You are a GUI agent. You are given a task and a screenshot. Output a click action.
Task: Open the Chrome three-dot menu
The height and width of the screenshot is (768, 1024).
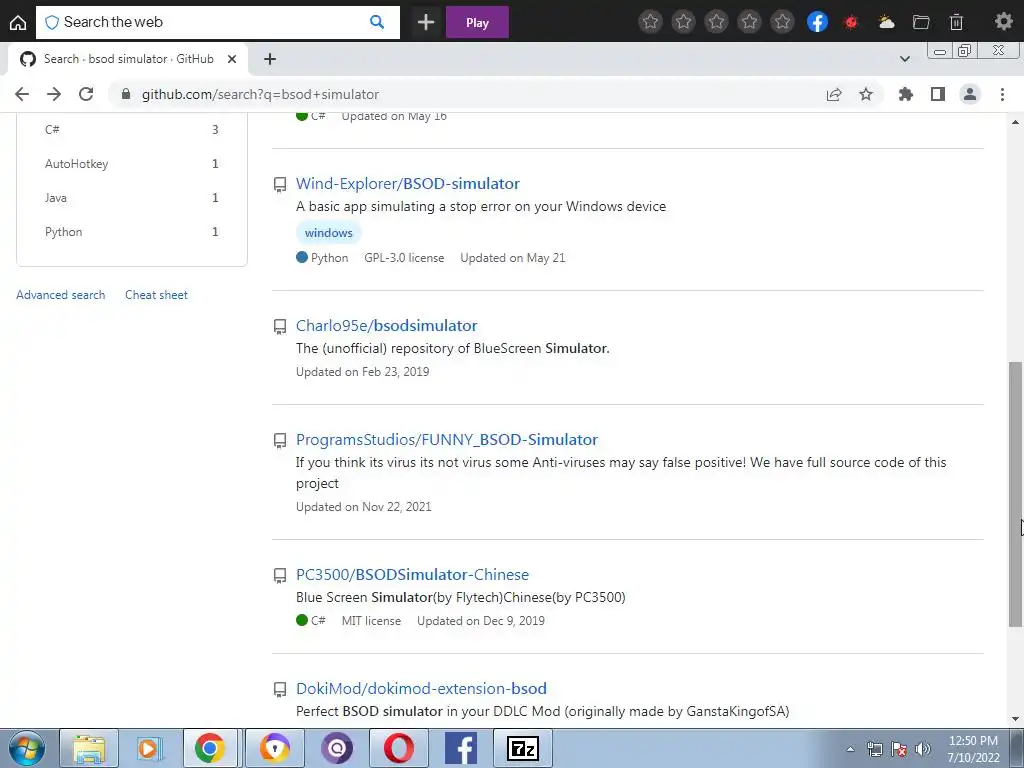1002,94
